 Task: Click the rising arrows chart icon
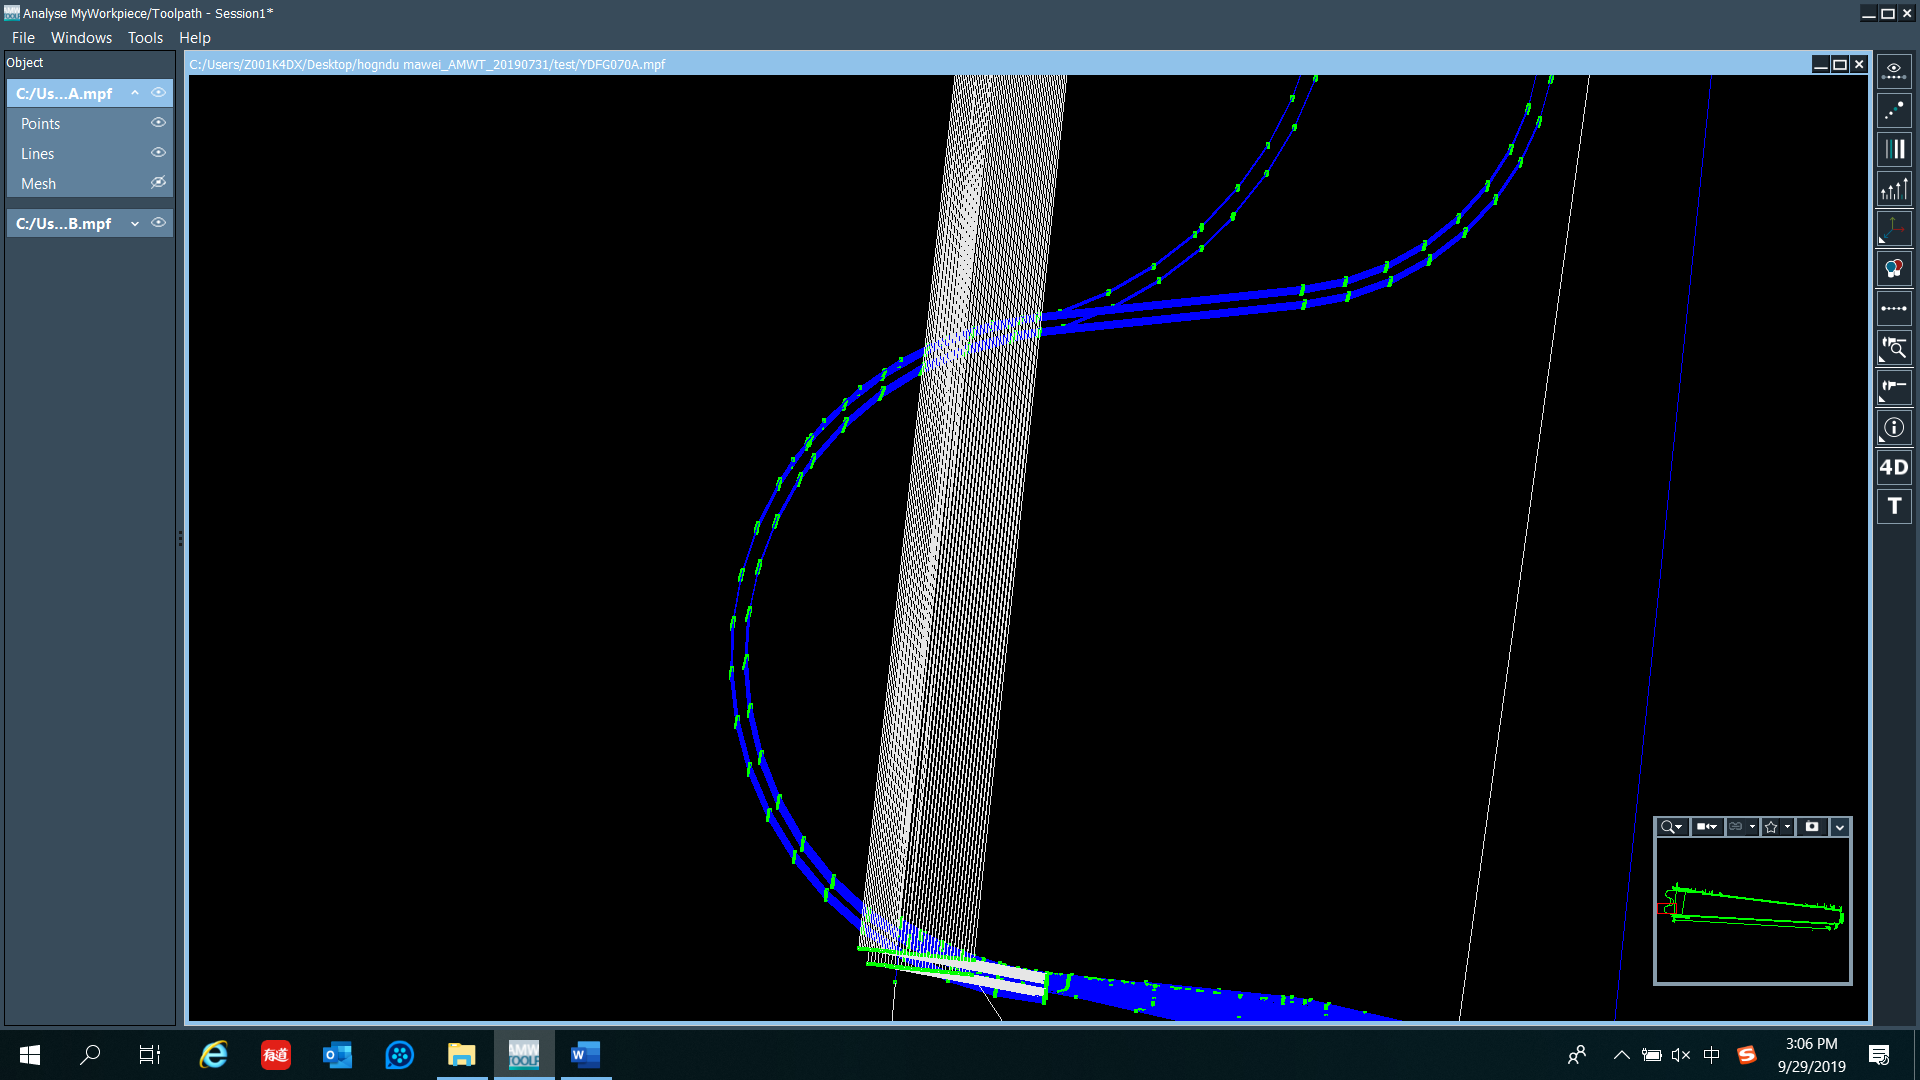coord(1894,189)
